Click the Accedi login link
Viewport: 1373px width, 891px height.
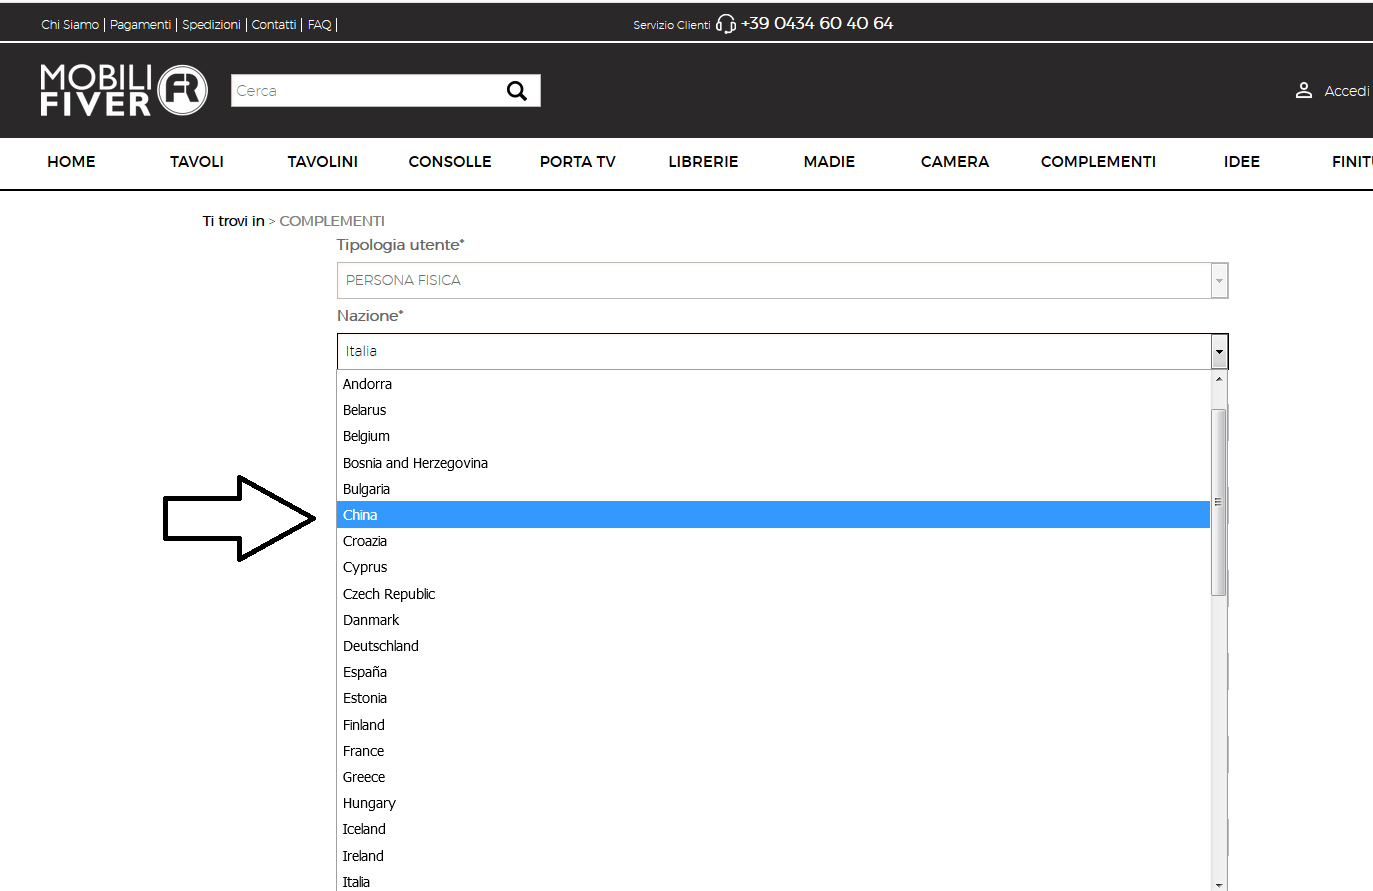tap(1347, 91)
